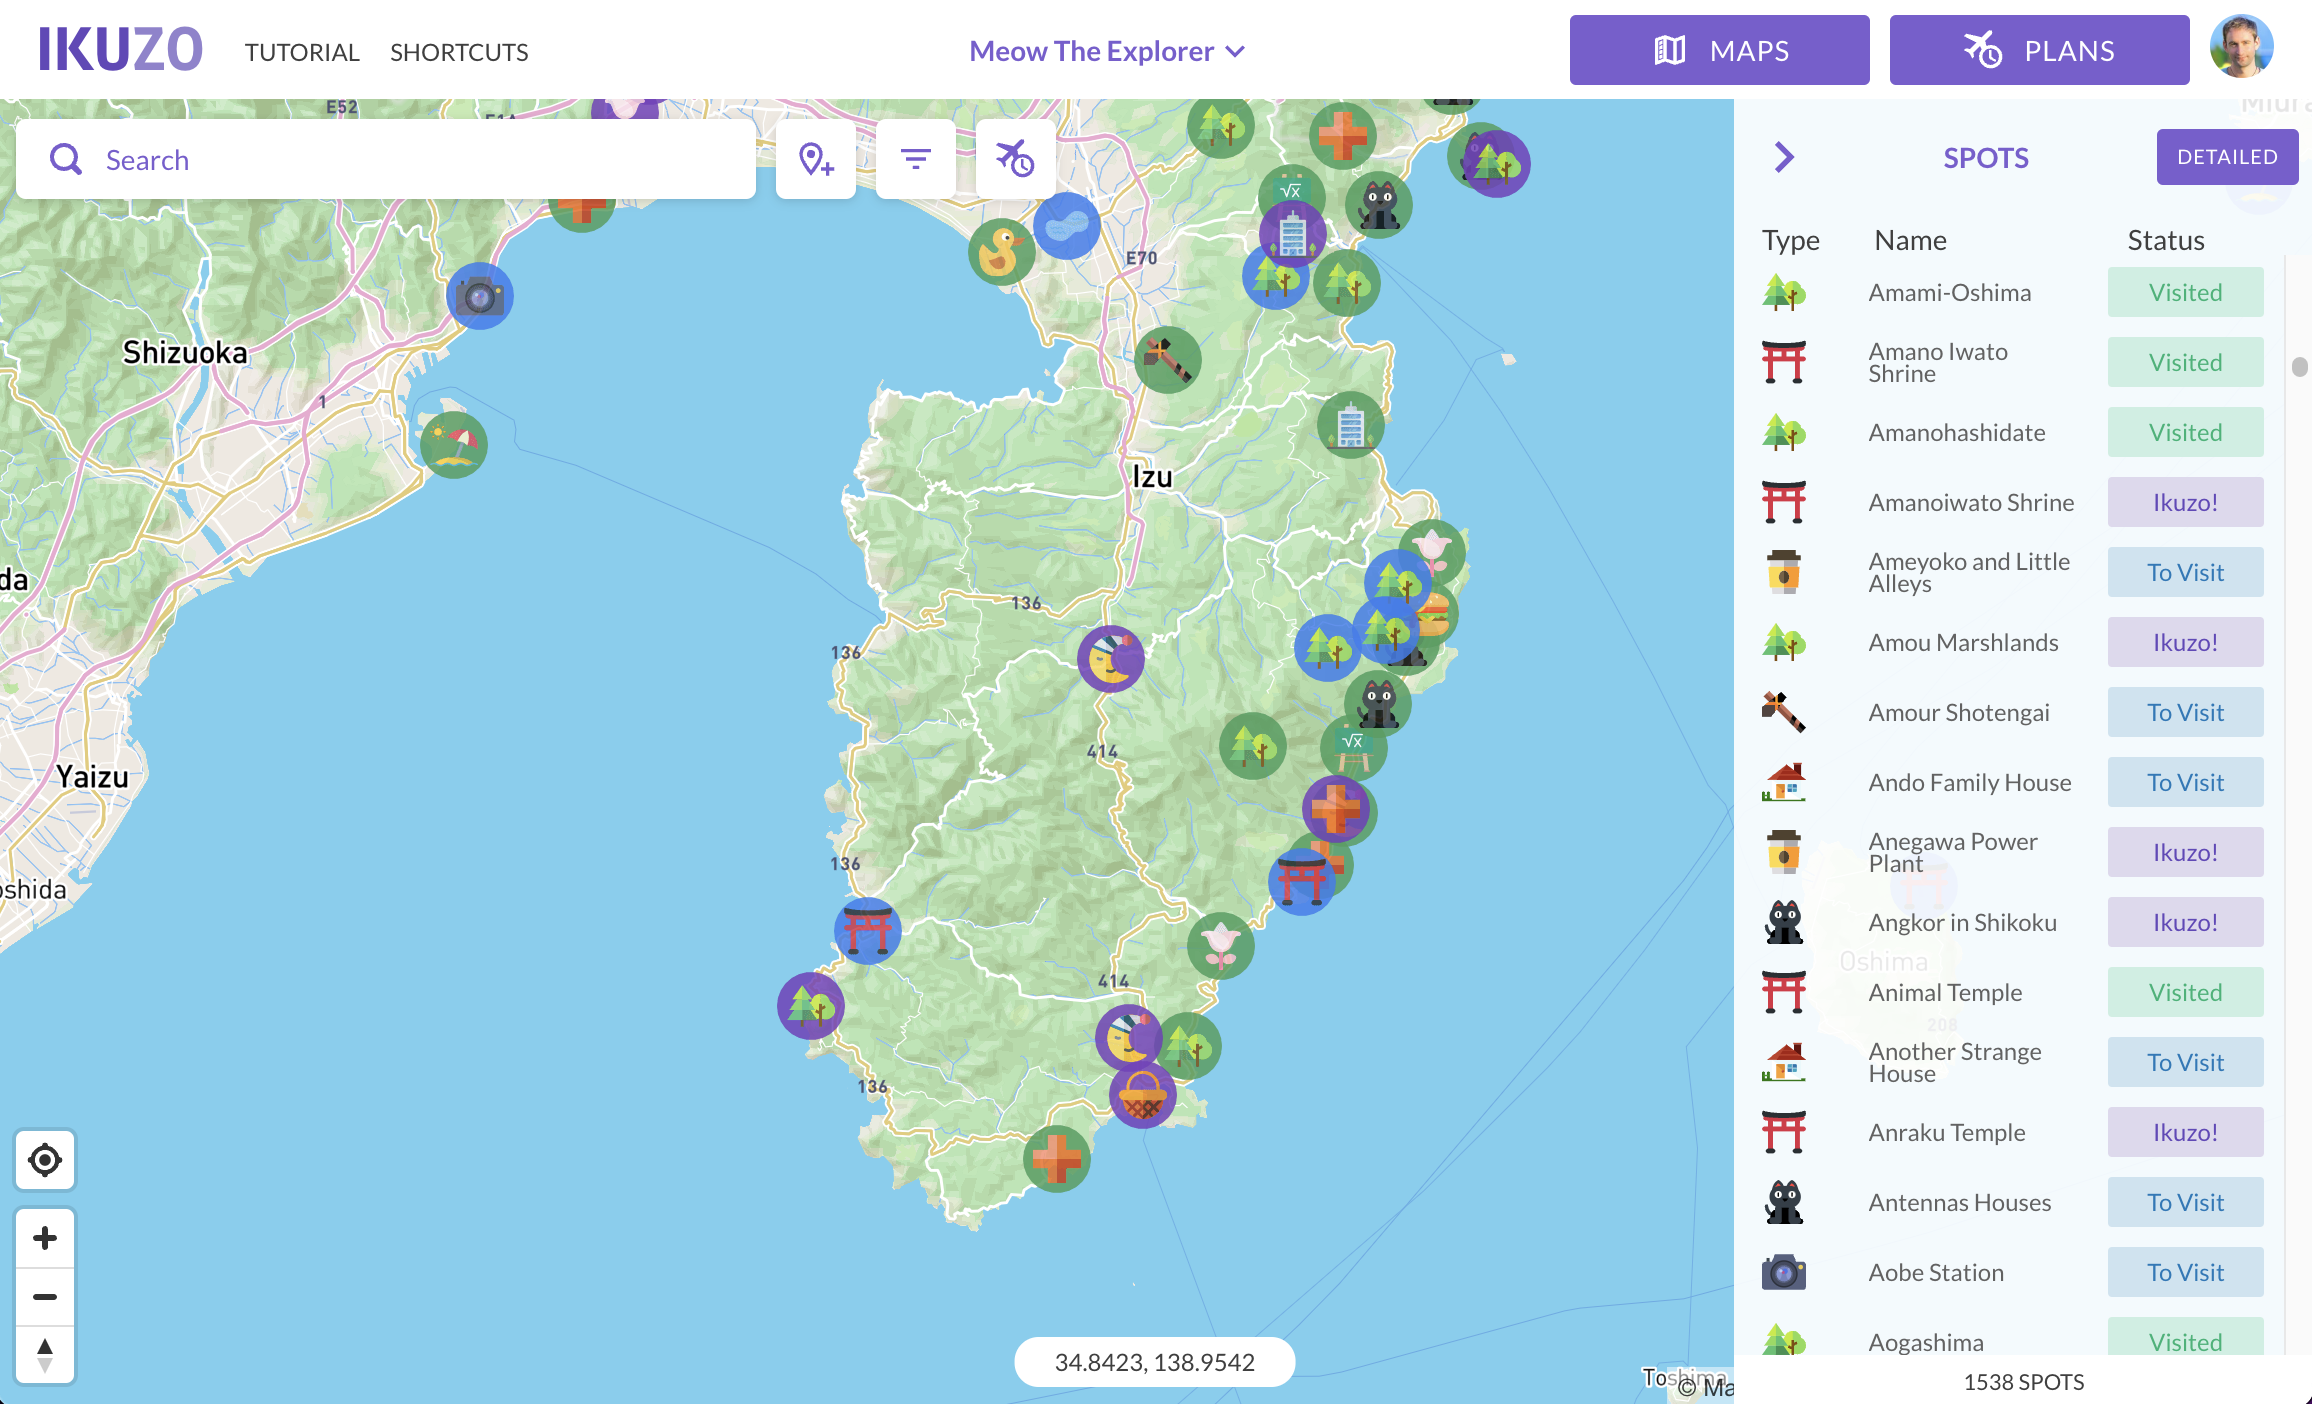This screenshot has width=2312, height=1404.
Task: Toggle Amami-Oshima Visited status
Action: 2185,293
